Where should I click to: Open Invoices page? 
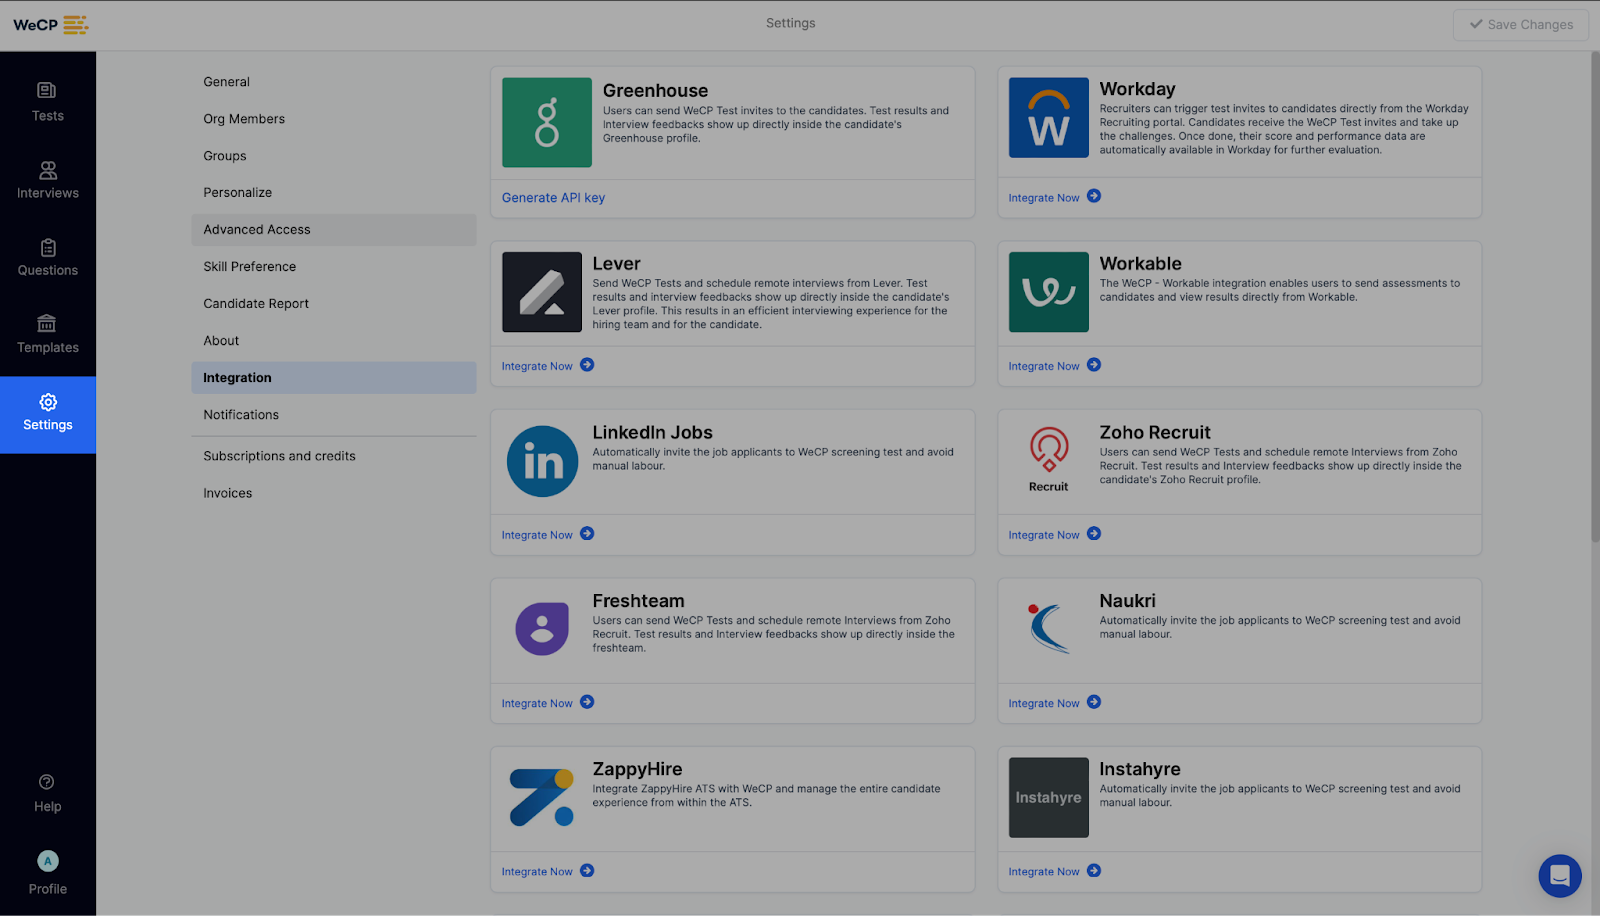(333, 493)
